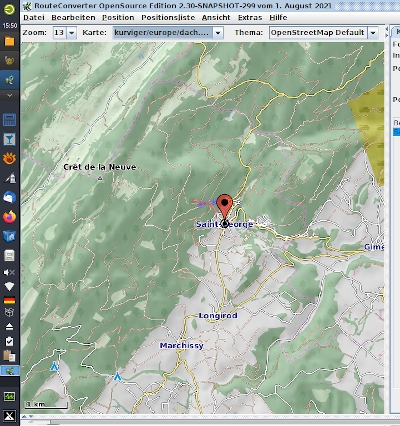
Task: Open the clipboard manager icon
Action: [9, 356]
